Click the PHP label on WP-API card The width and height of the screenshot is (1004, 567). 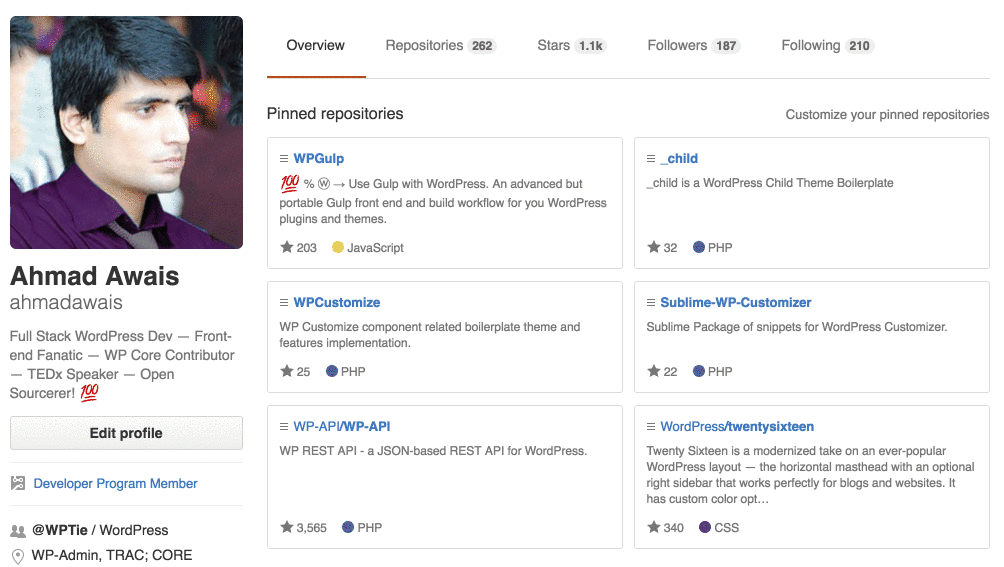click(370, 528)
